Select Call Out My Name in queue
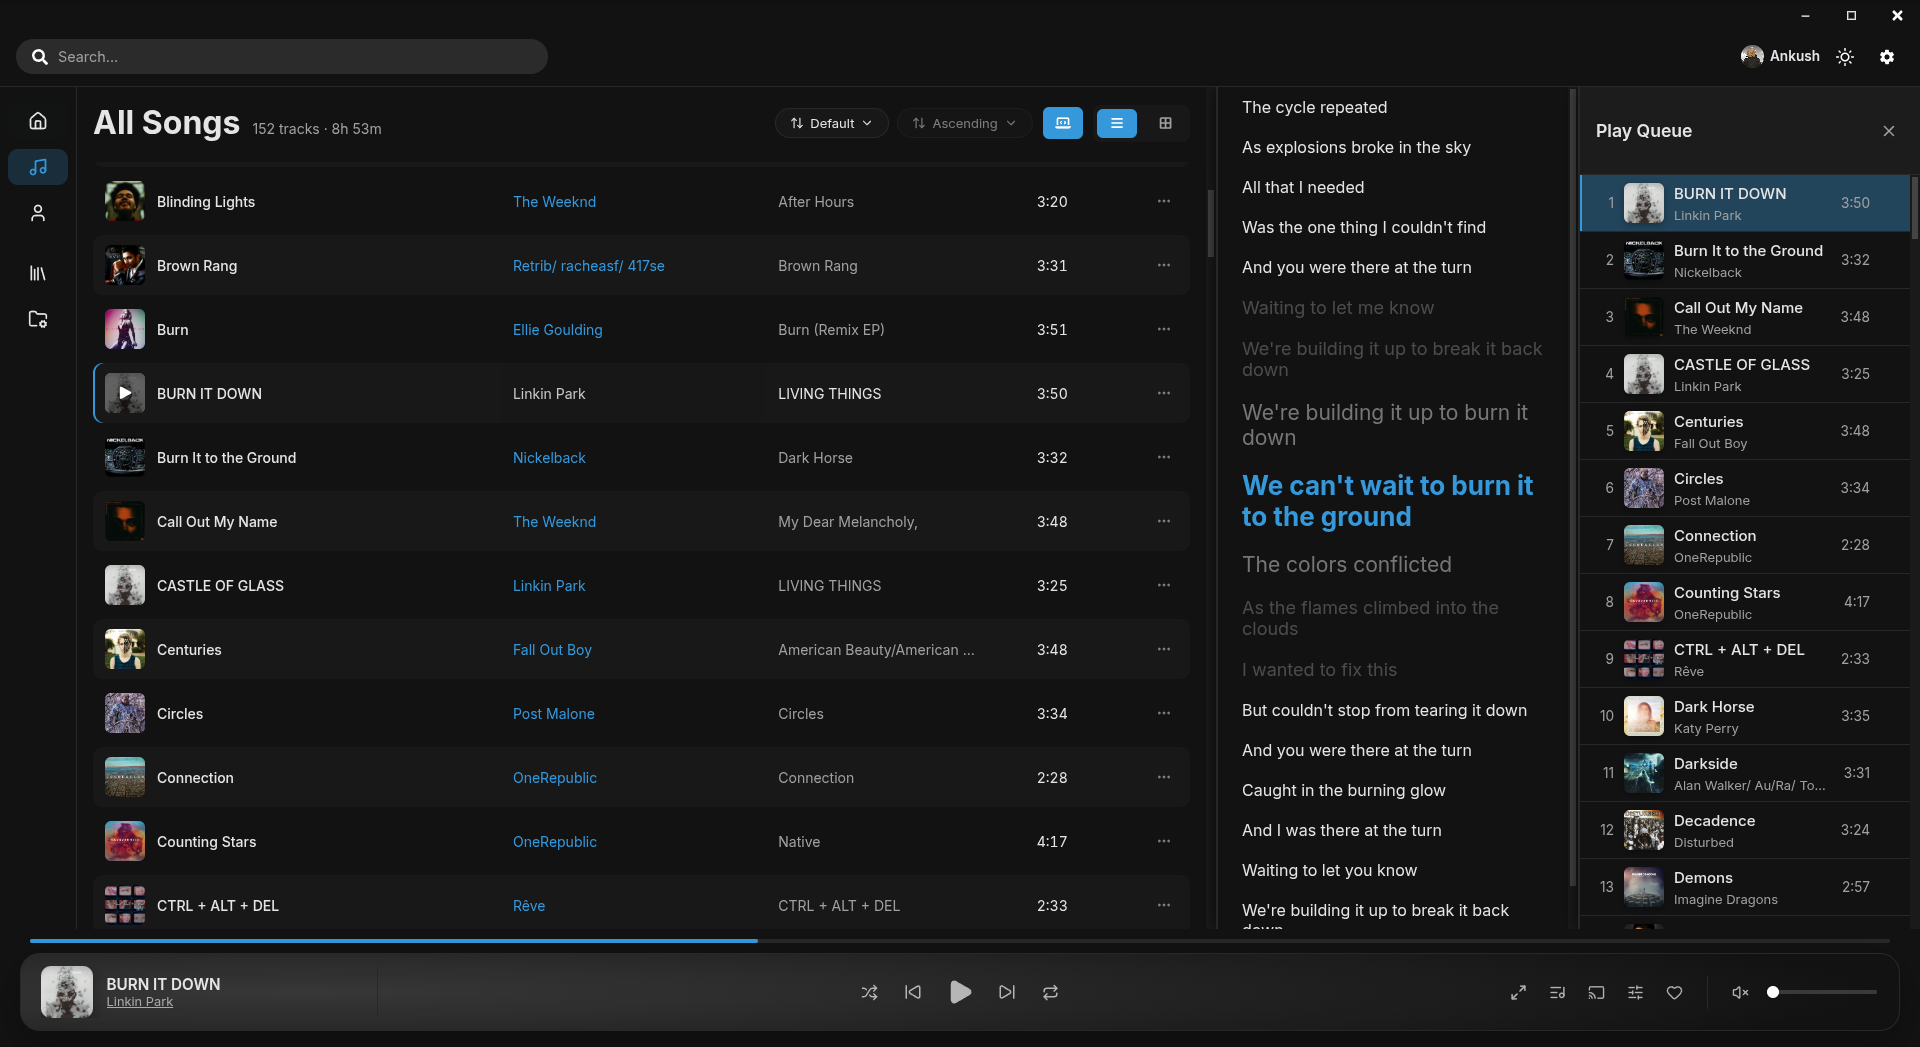Viewport: 1920px width, 1047px height. point(1744,317)
